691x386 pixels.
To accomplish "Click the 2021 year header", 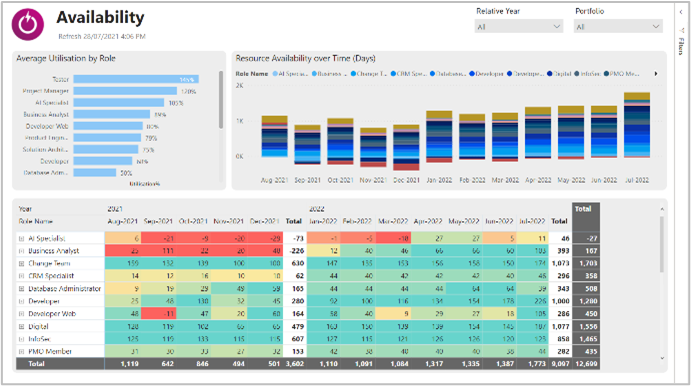I will (115, 209).
